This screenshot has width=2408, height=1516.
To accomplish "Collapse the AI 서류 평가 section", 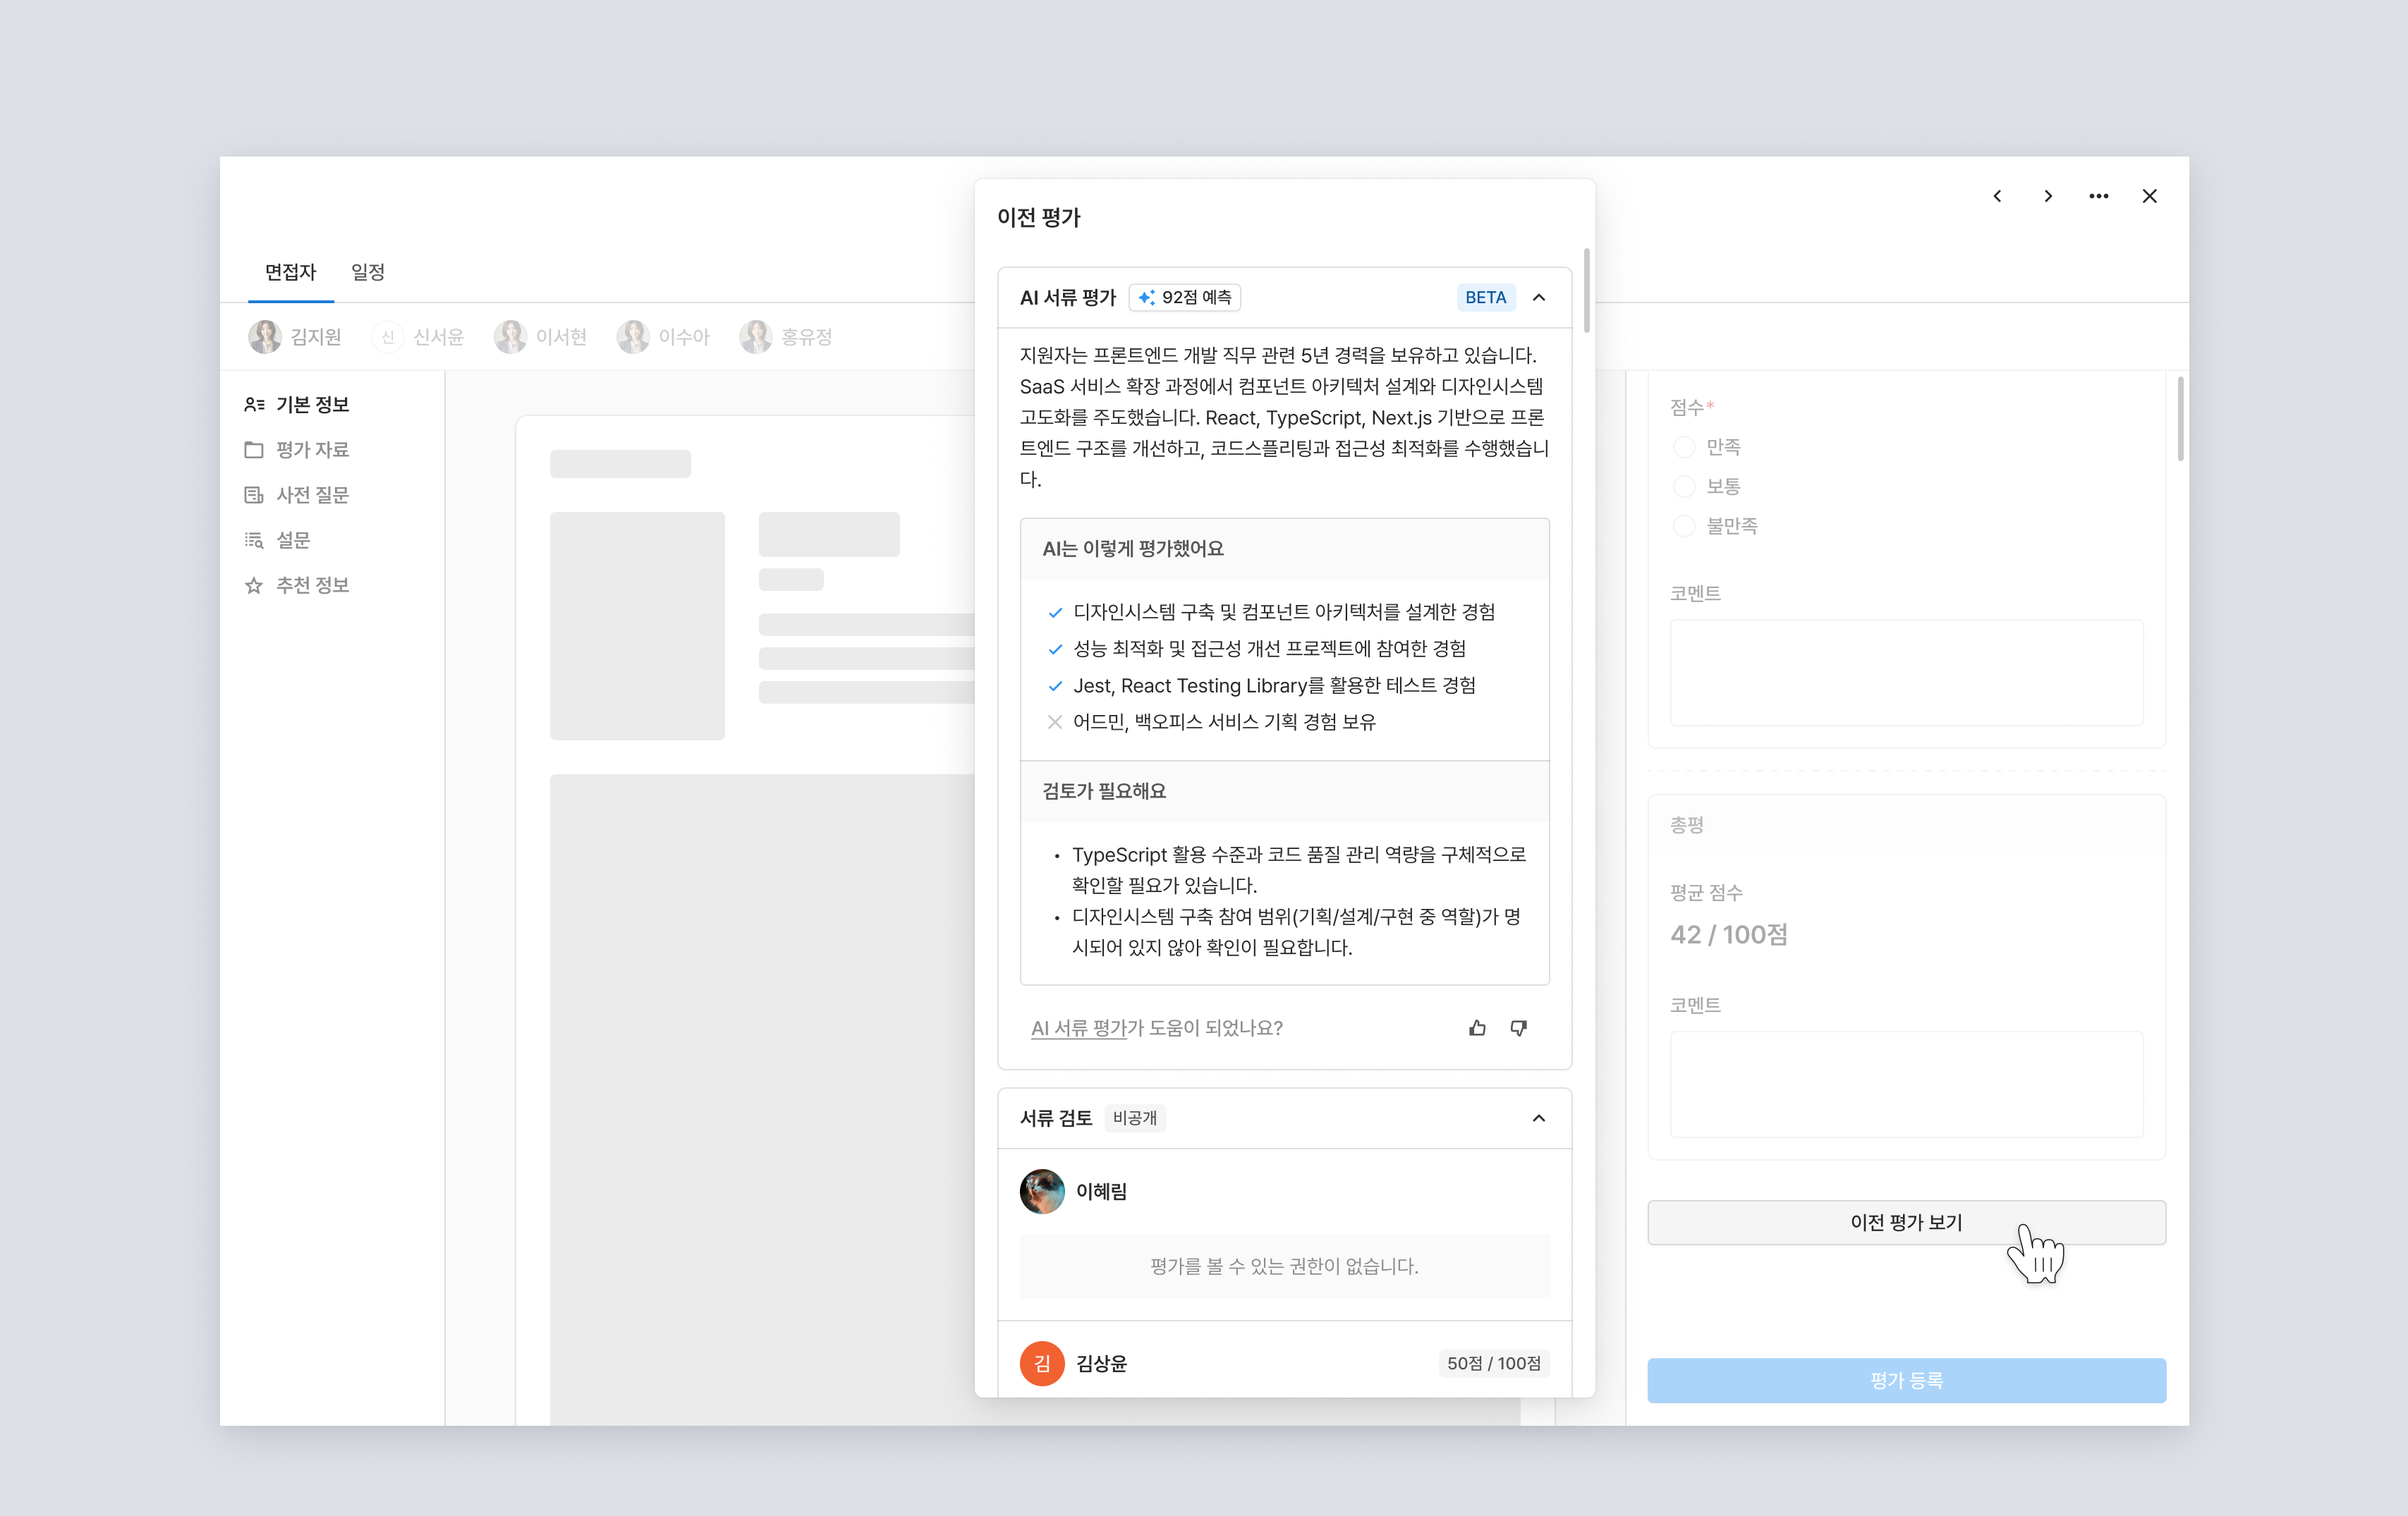I will pyautogui.click(x=1539, y=297).
